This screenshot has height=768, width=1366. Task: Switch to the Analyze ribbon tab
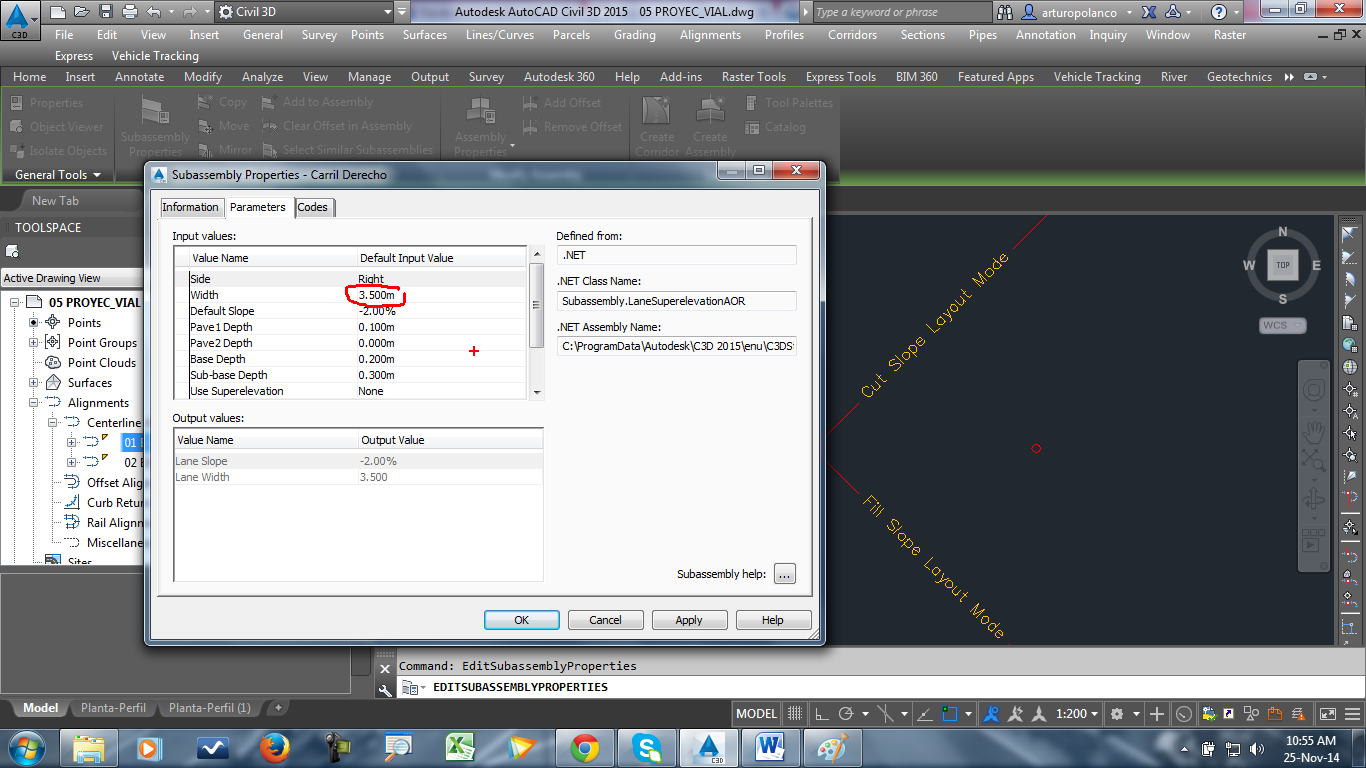coord(262,77)
